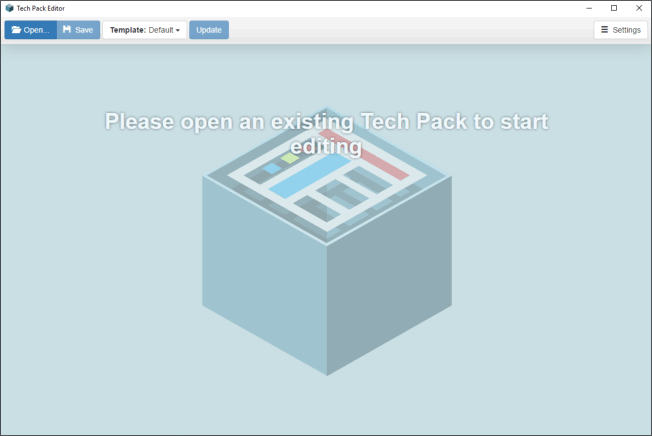Close the Tech Pack Editor window

[x=639, y=8]
